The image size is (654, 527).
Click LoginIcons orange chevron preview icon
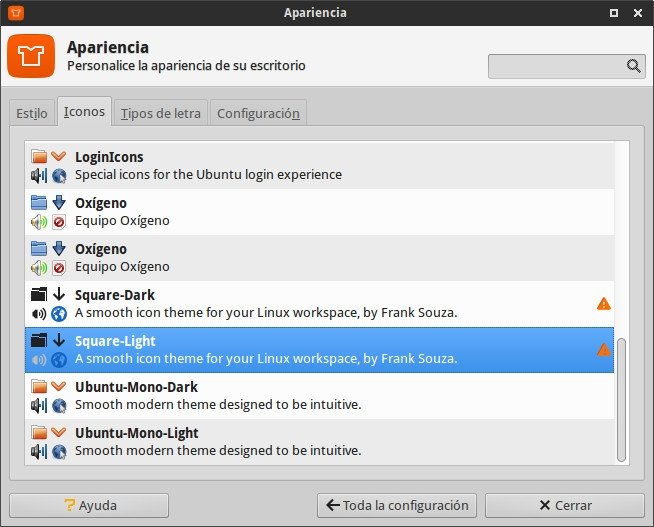click(59, 156)
